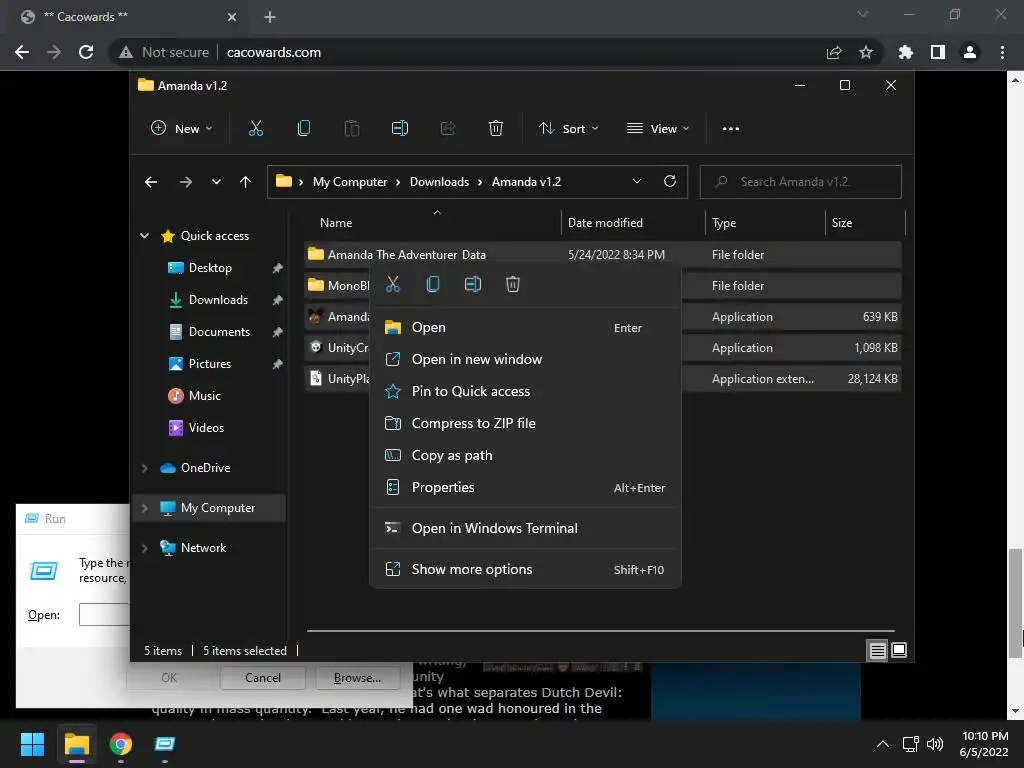Choose Compress to ZIP file
Viewport: 1024px width, 768px height.
click(525, 424)
